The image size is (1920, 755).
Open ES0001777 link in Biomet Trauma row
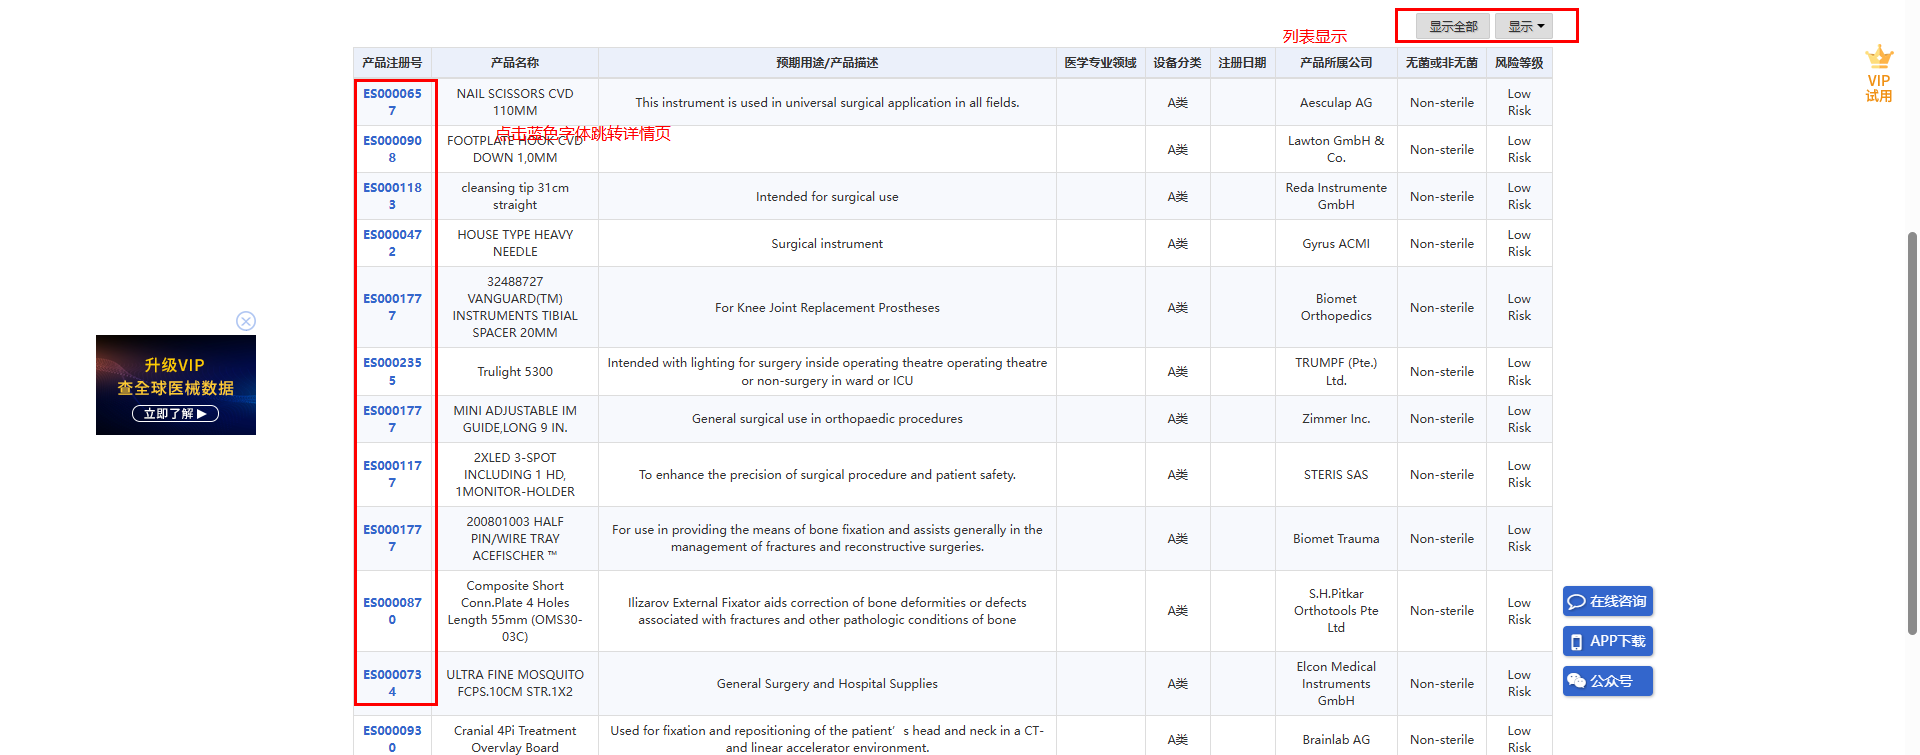(392, 538)
